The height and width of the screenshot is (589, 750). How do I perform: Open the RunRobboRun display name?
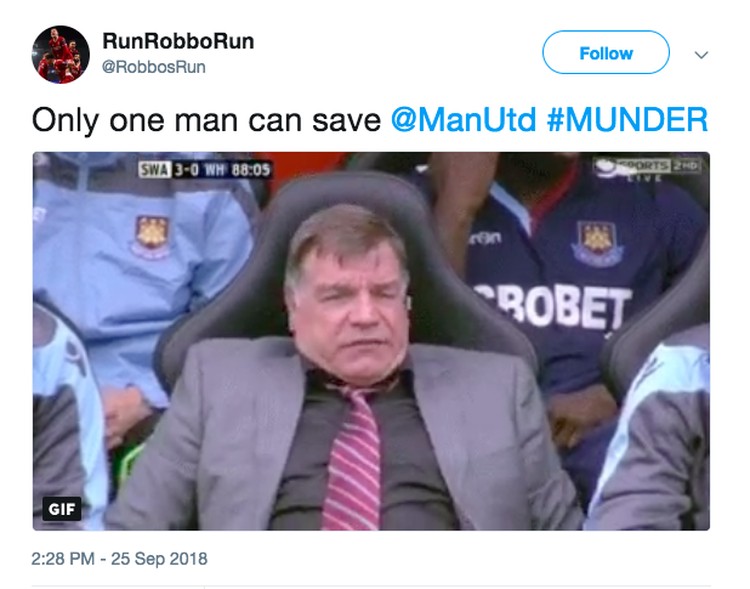[x=178, y=41]
